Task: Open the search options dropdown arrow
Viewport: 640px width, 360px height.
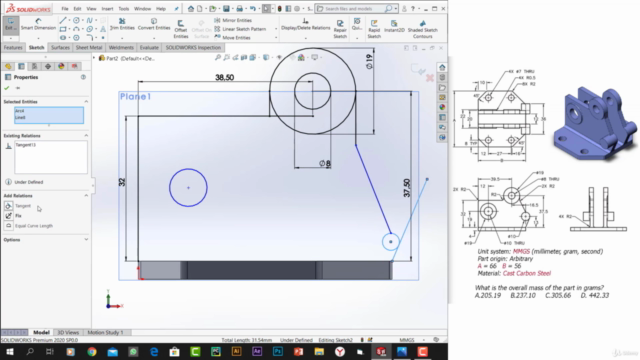Action: point(396,9)
